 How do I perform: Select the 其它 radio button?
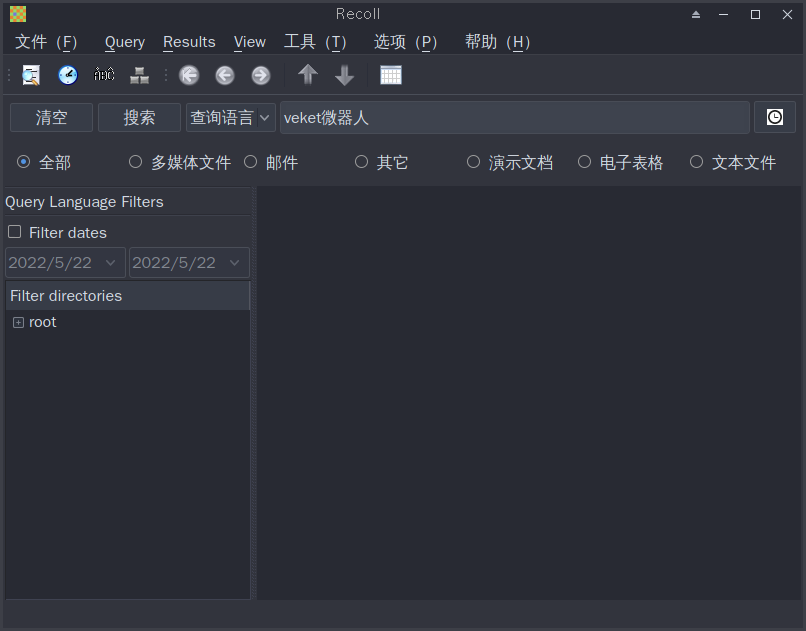pos(361,162)
